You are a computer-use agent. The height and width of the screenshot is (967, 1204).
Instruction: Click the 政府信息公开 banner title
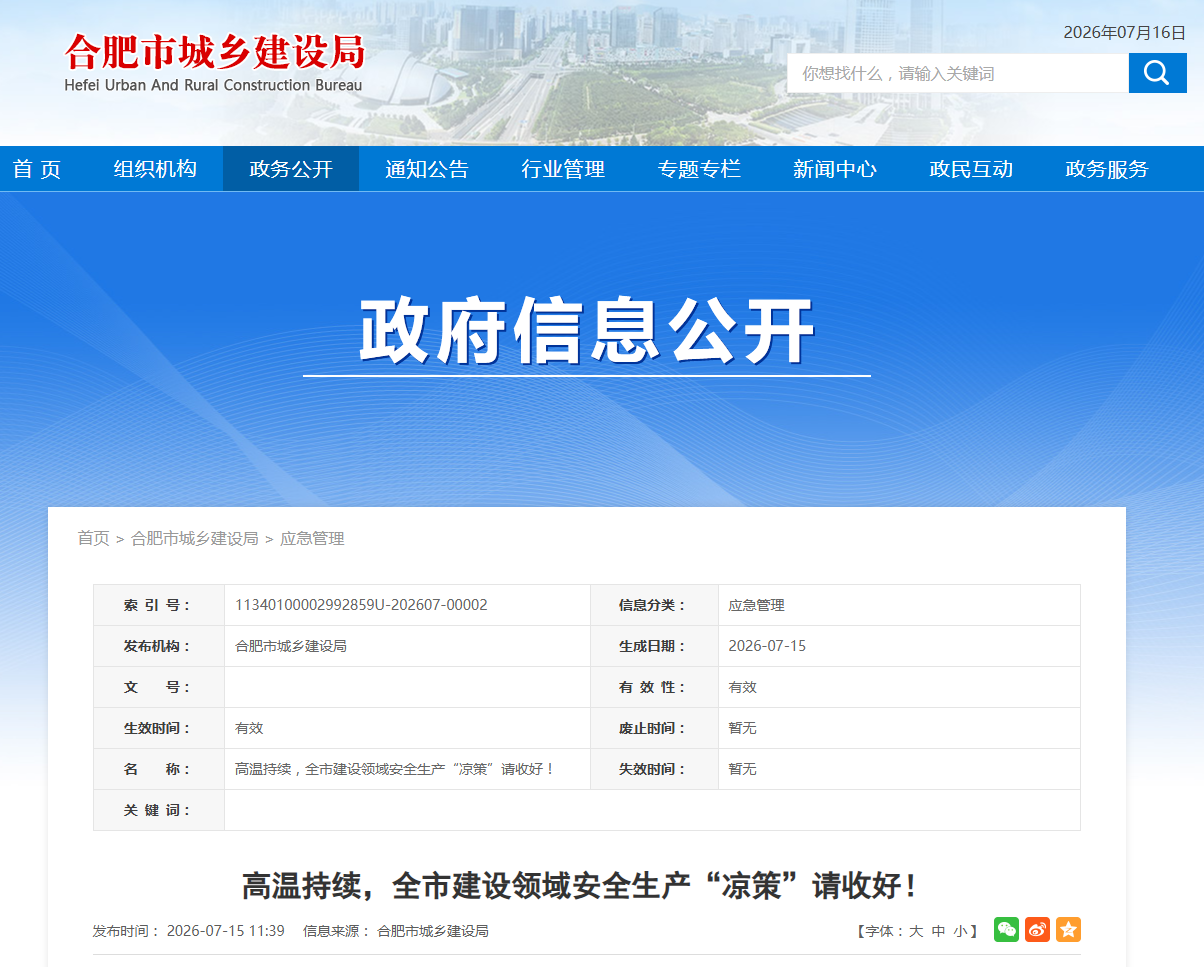click(587, 331)
